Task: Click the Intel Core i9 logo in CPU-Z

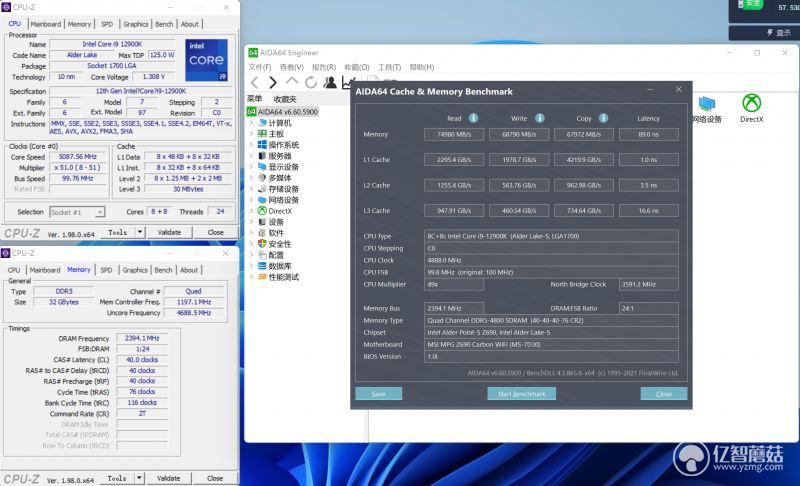Action: pyautogui.click(x=206, y=60)
